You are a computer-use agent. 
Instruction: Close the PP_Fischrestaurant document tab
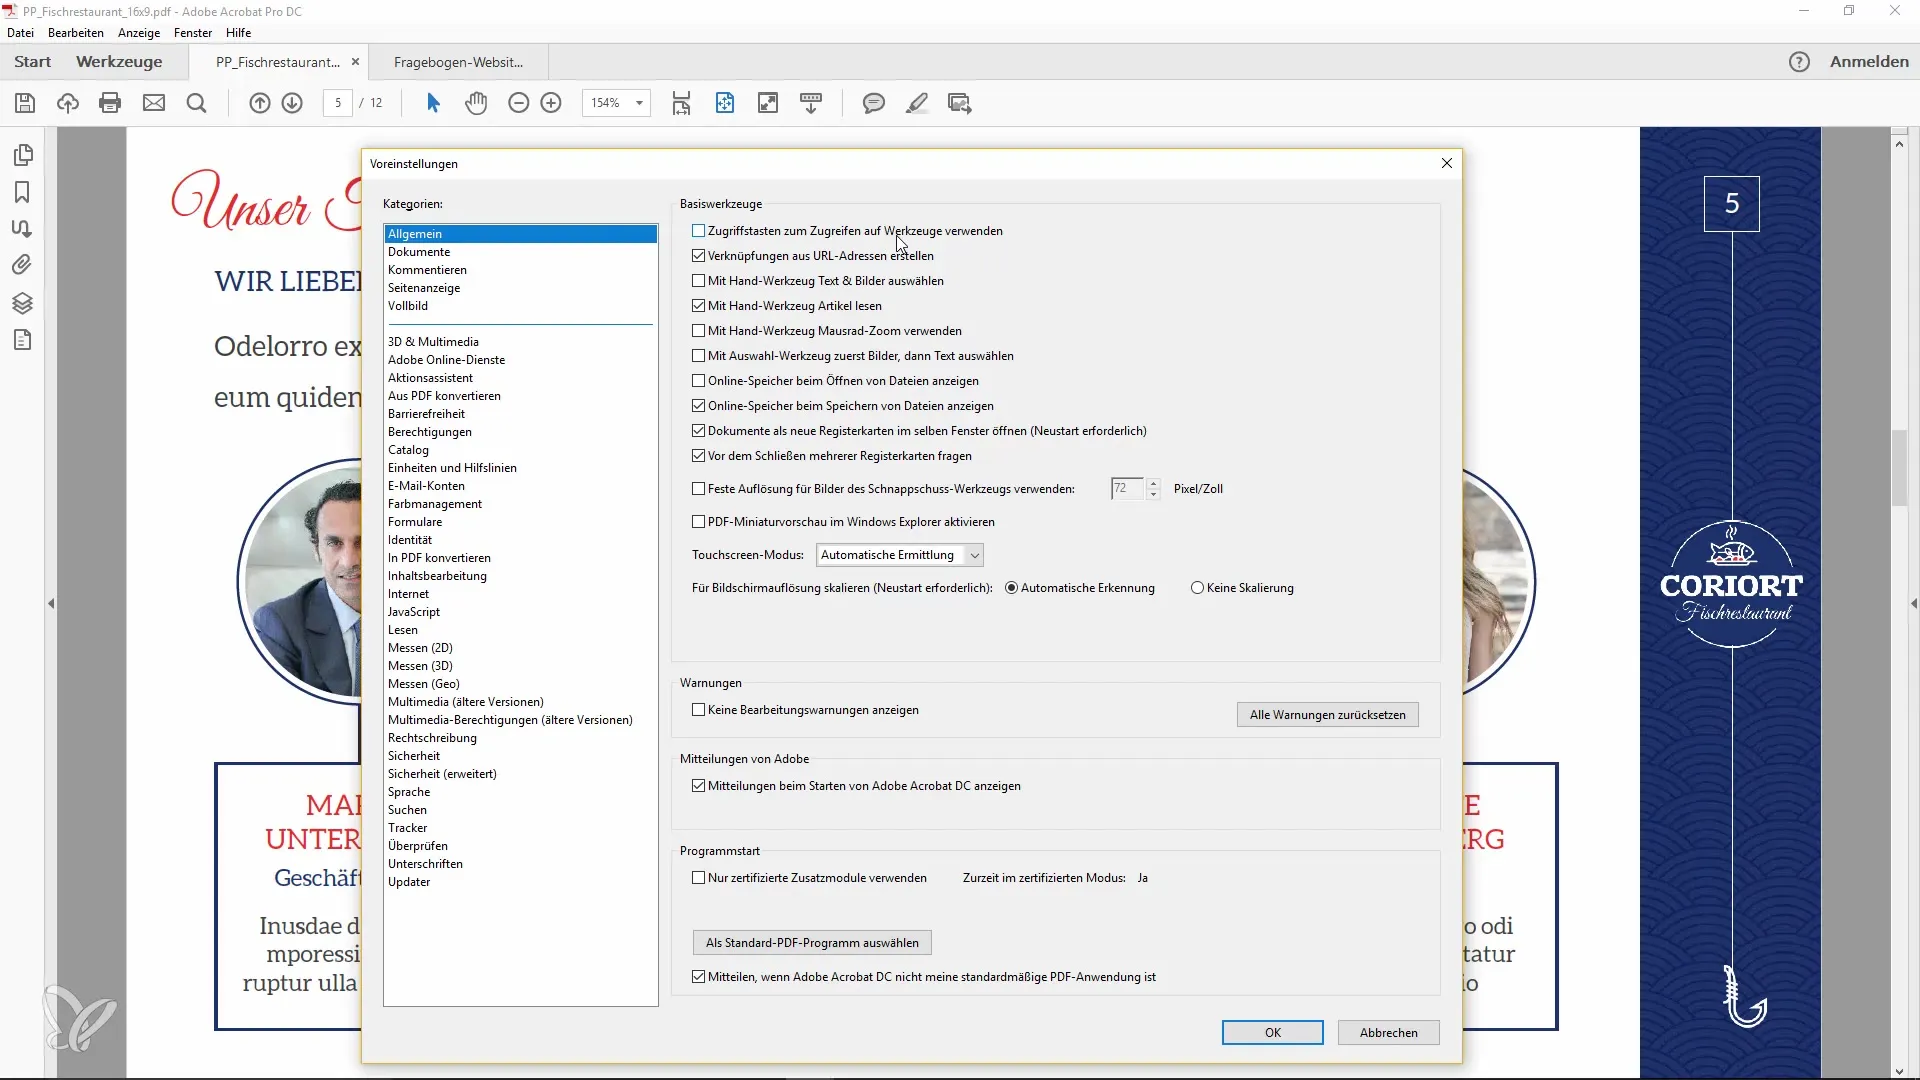pyautogui.click(x=355, y=62)
